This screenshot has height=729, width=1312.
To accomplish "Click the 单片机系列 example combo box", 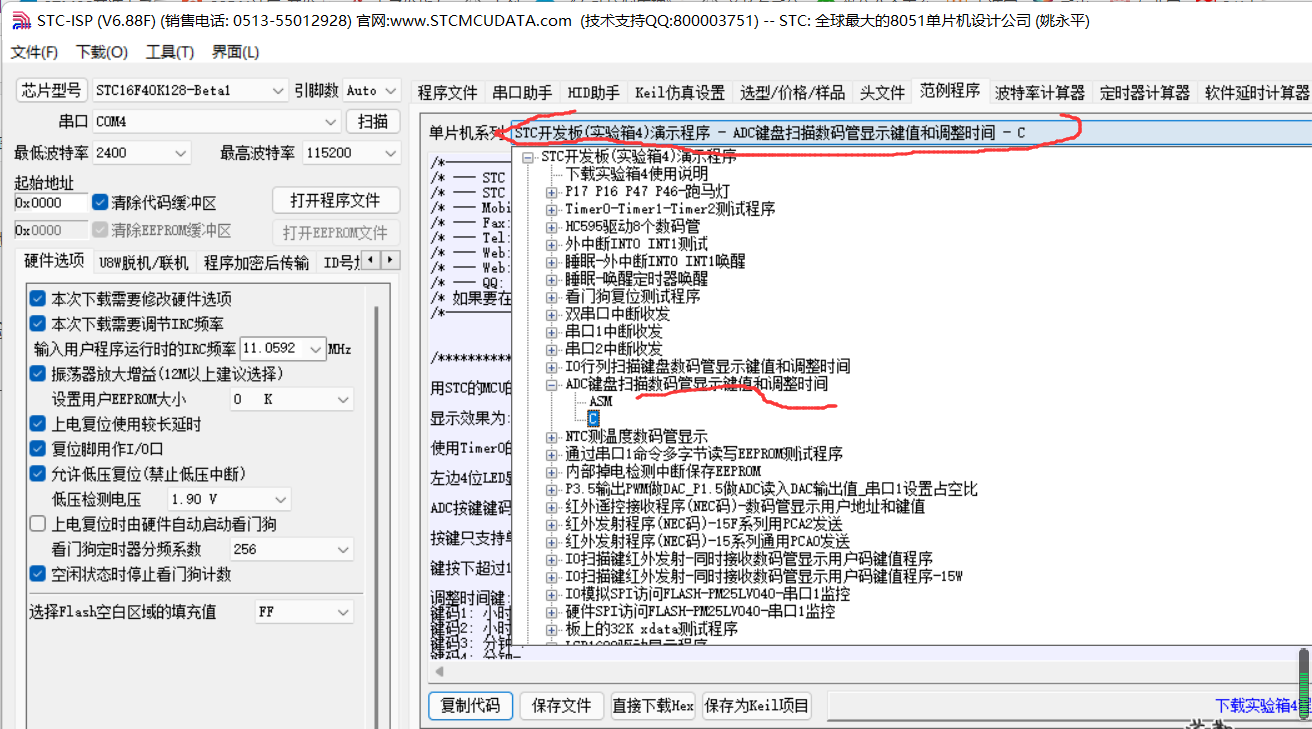I will click(x=910, y=132).
